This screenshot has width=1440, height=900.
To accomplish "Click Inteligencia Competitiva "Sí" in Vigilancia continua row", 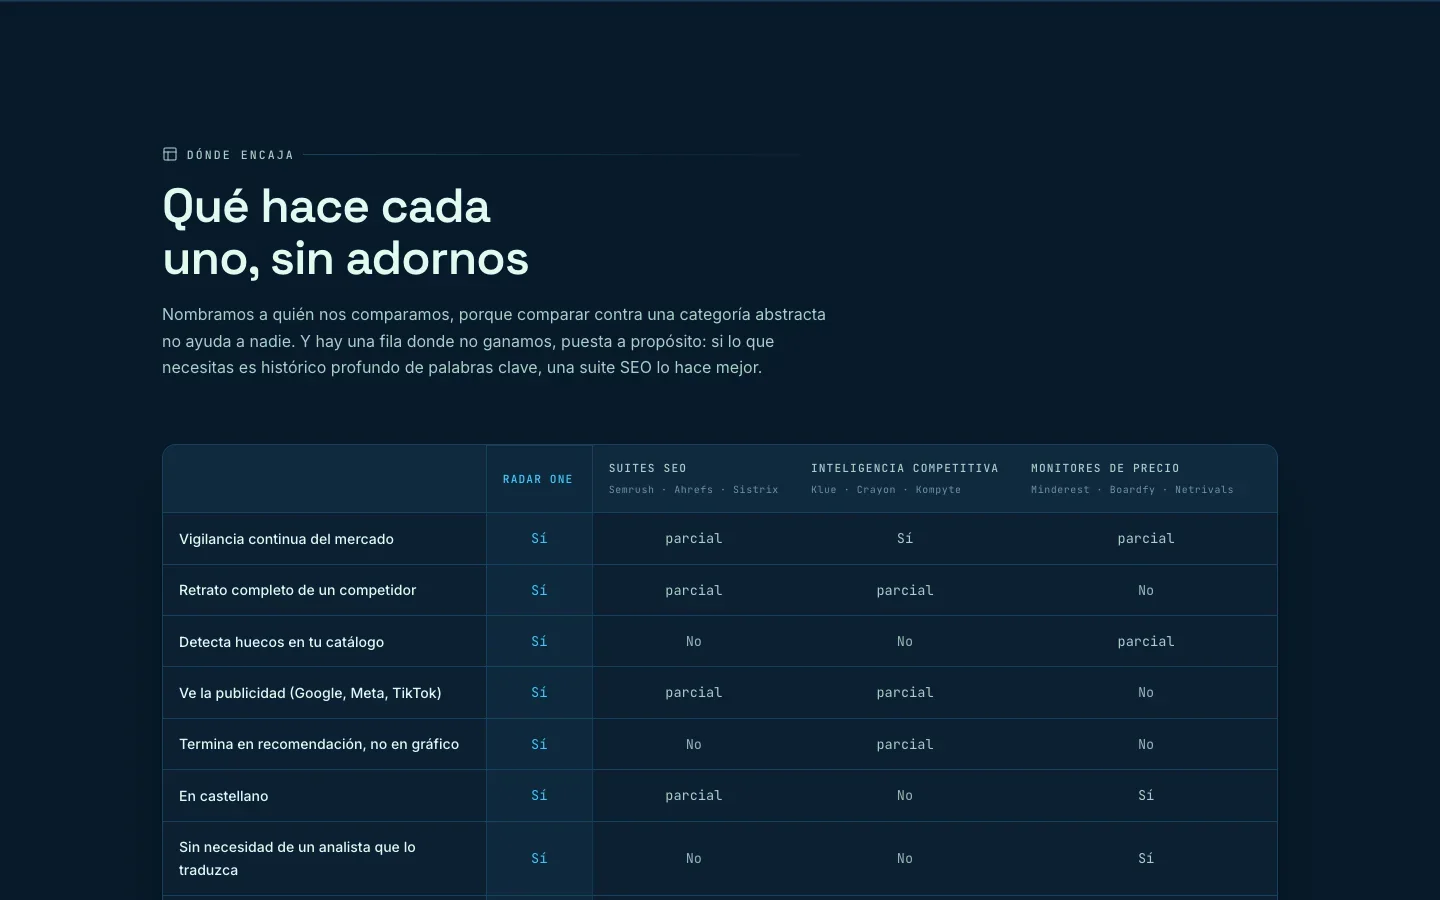I will click(x=905, y=539).
